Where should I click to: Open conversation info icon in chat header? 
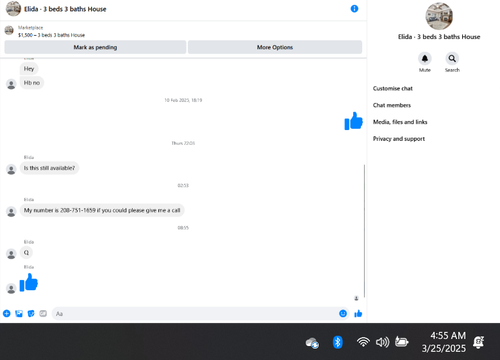pos(354,9)
